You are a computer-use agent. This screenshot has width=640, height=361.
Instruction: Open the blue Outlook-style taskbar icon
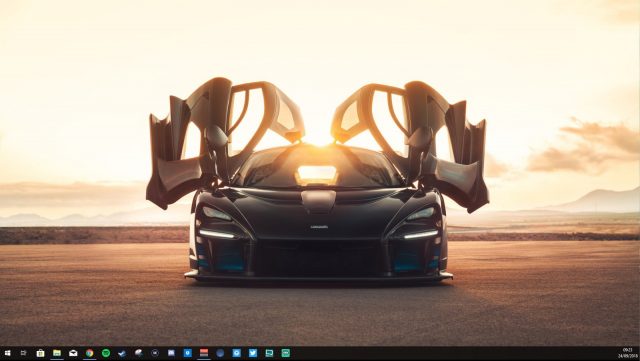(187, 353)
